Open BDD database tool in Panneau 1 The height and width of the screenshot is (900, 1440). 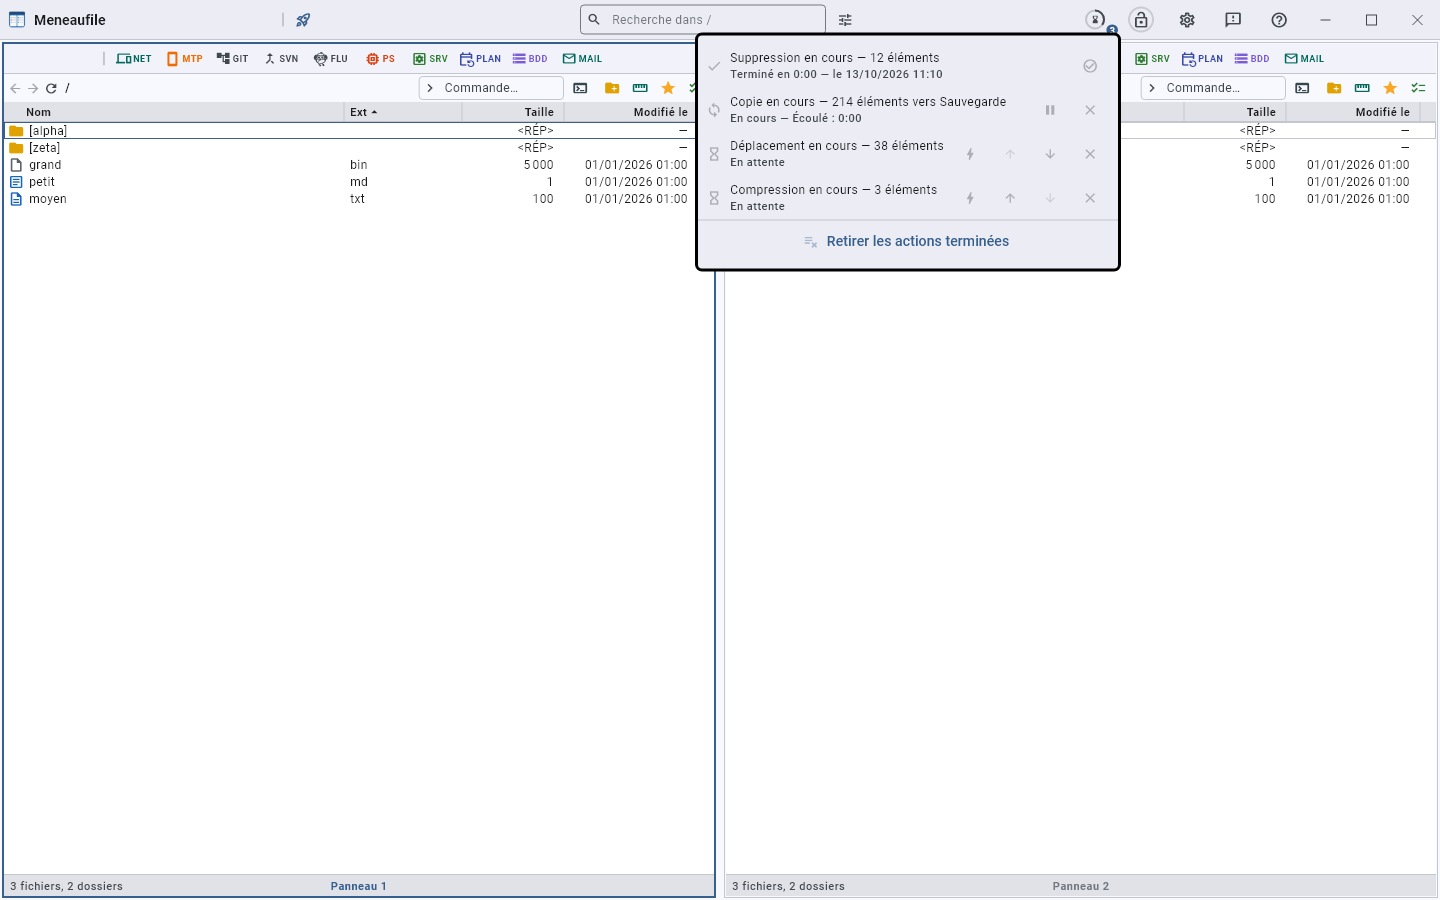530,59
